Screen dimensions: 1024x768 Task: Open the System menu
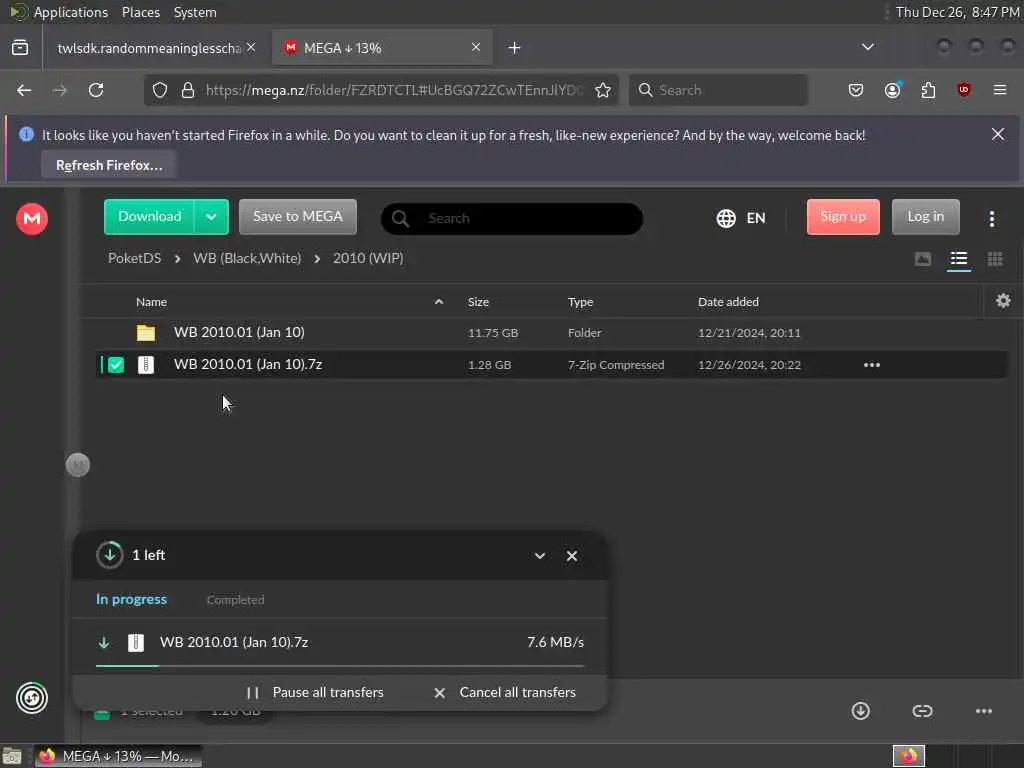(x=195, y=12)
